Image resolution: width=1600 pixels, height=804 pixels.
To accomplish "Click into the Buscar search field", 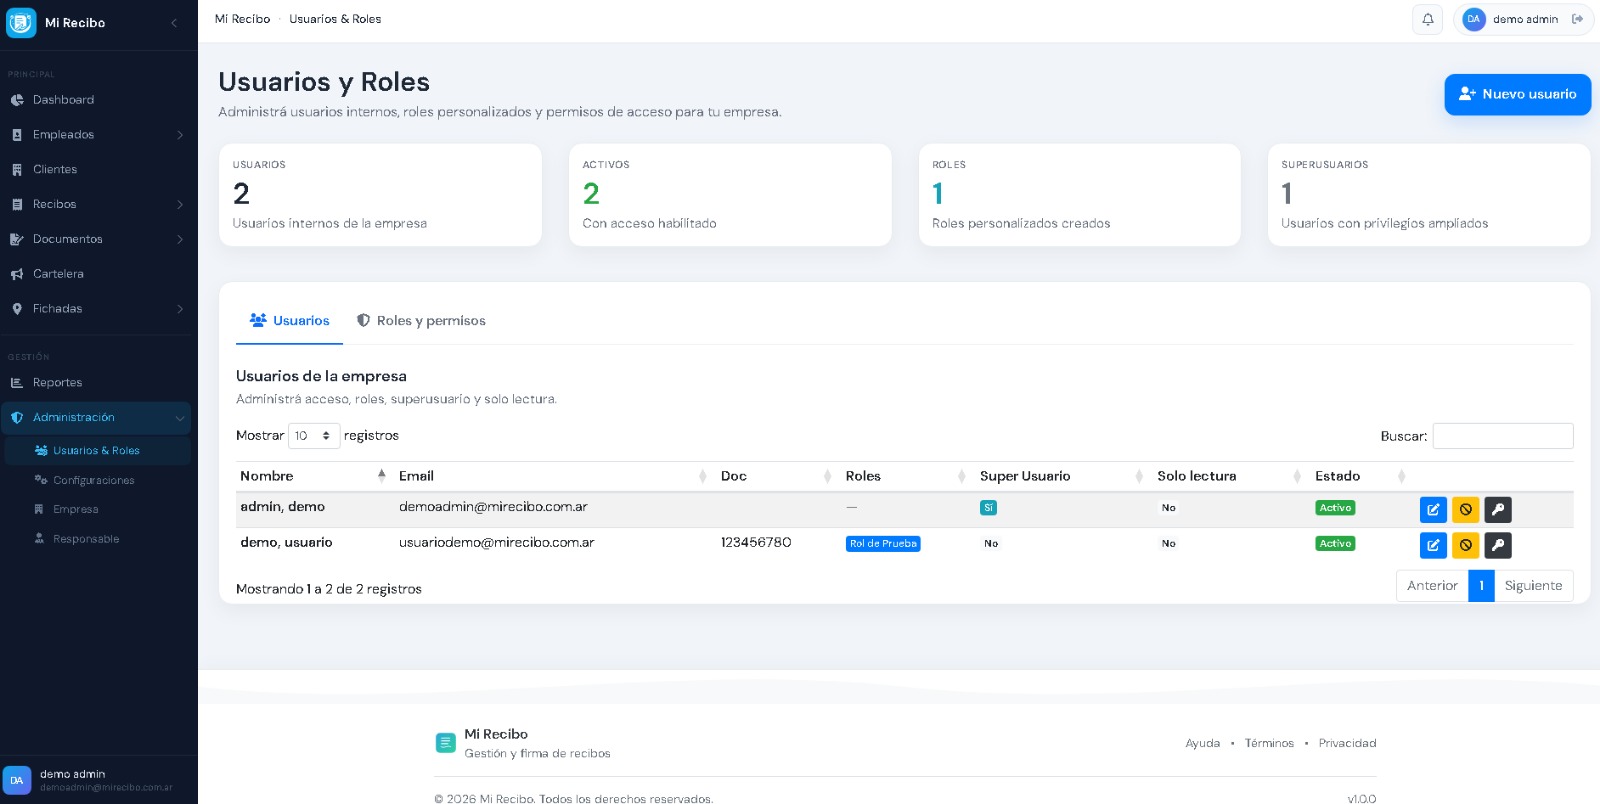I will pyautogui.click(x=1502, y=436).
